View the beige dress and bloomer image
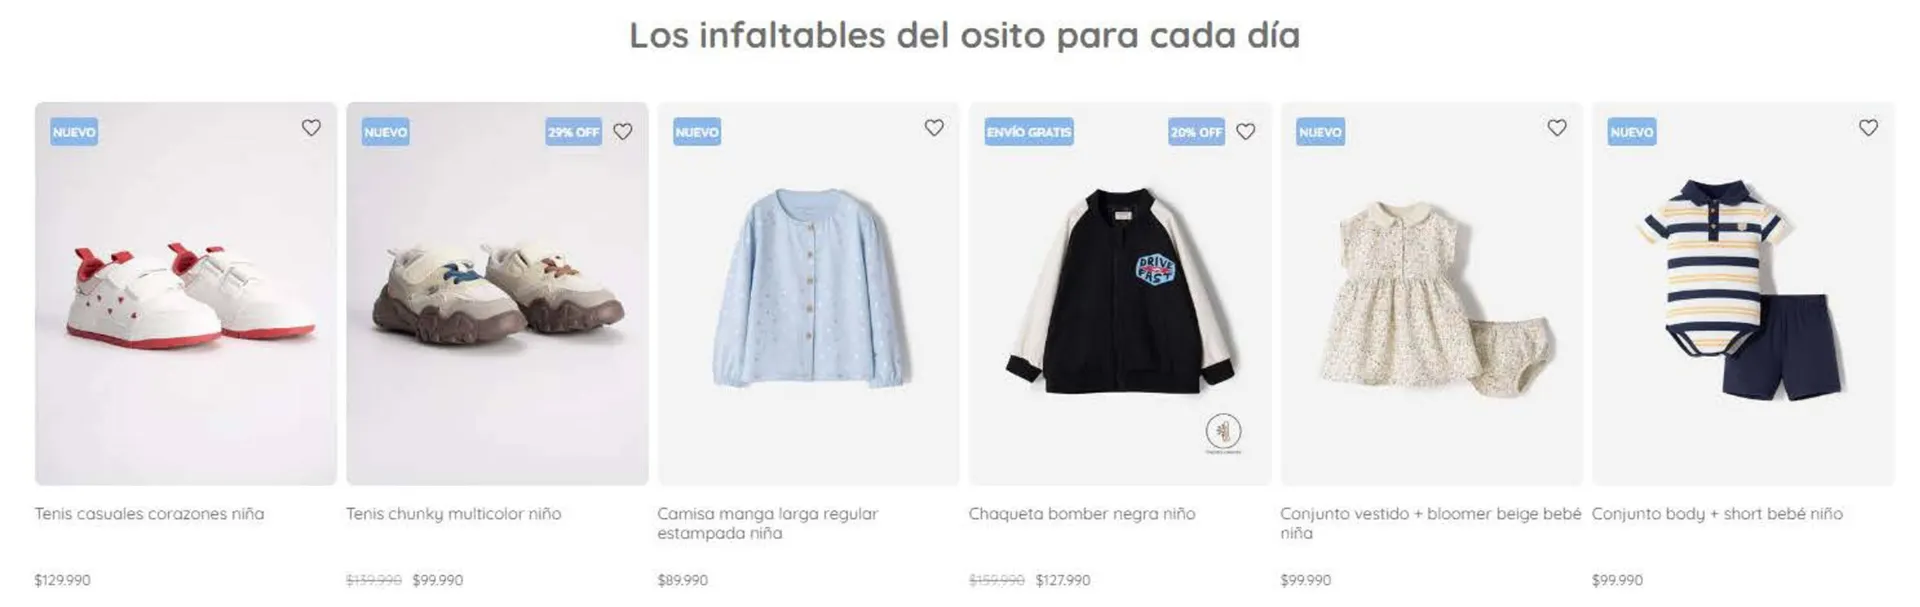Image resolution: width=1920 pixels, height=607 pixels. click(x=1432, y=294)
